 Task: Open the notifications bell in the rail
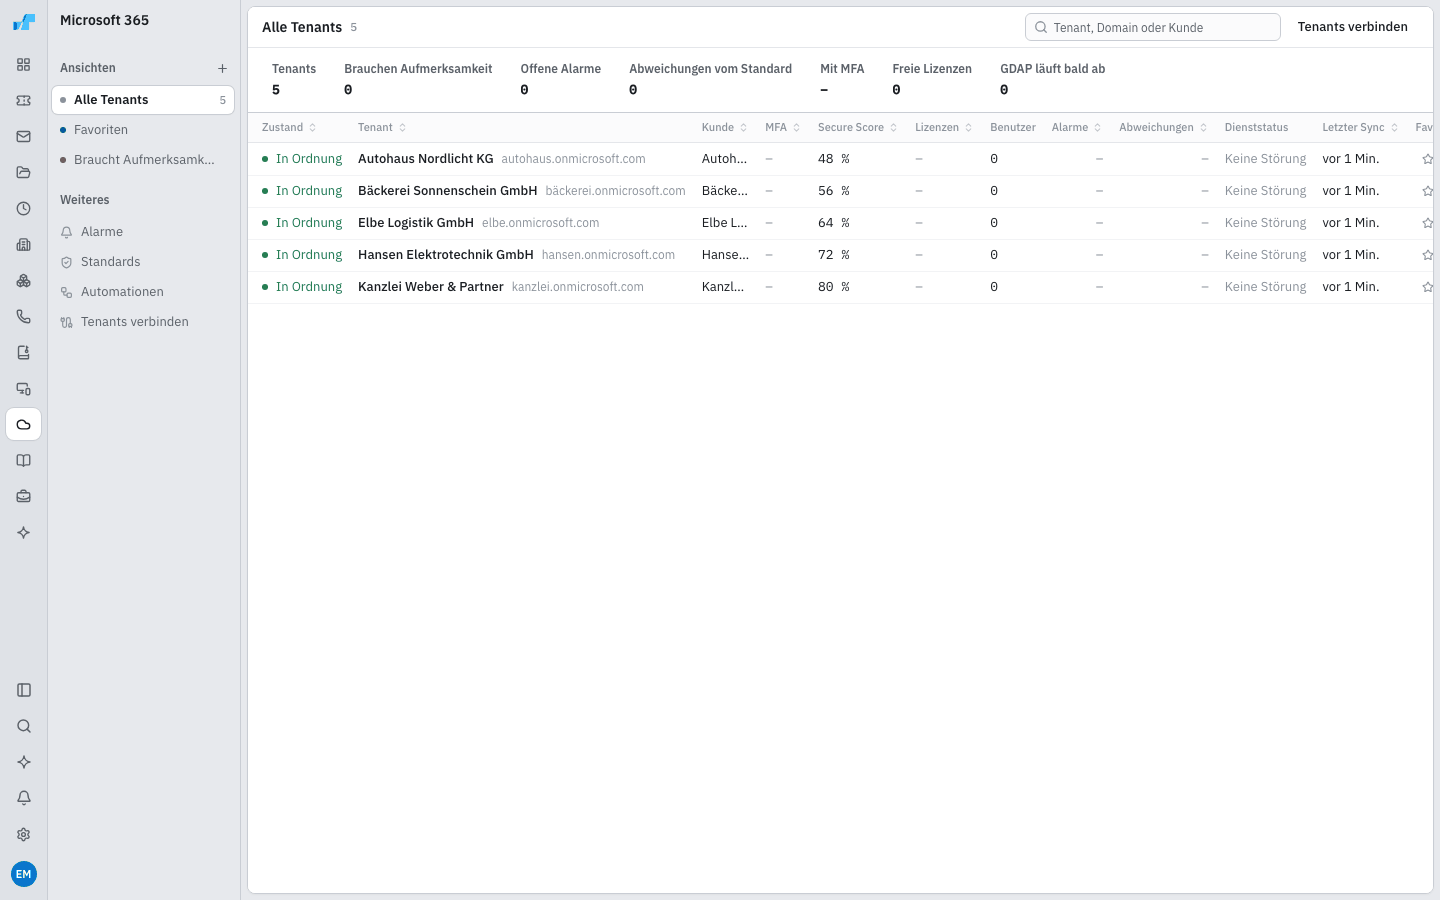24,798
